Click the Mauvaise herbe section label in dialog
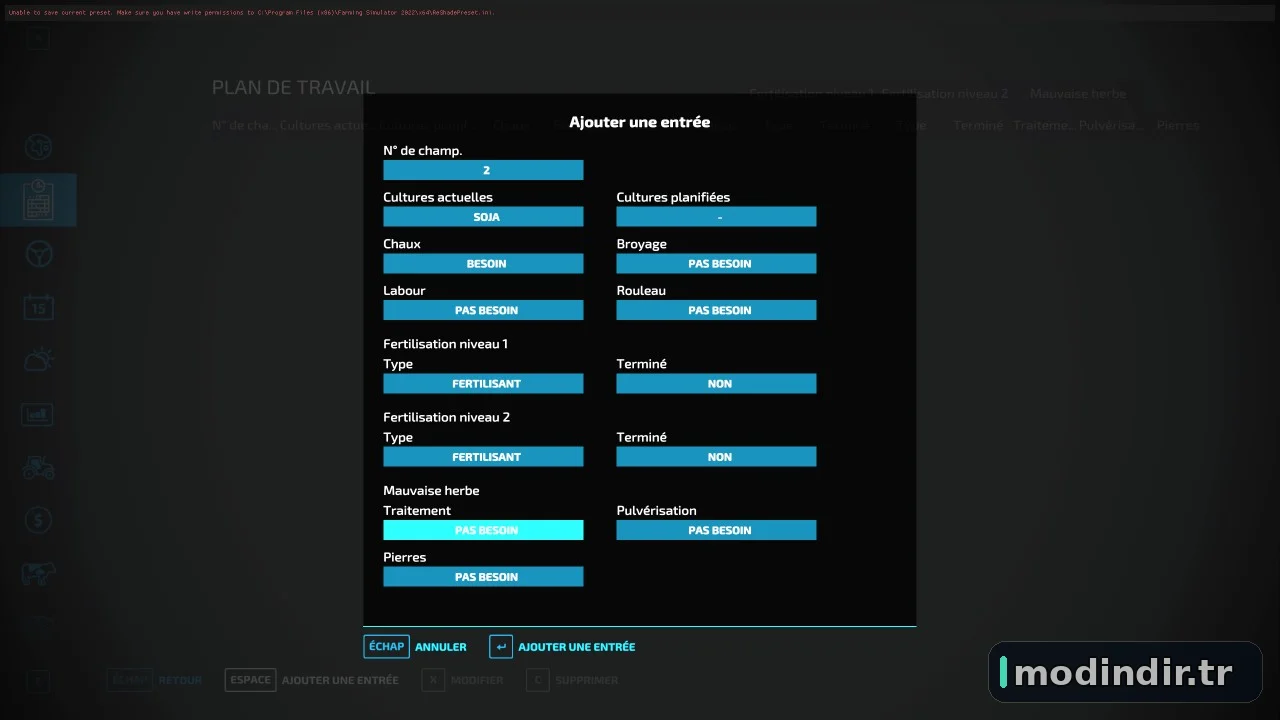The height and width of the screenshot is (720, 1280). click(x=431, y=491)
